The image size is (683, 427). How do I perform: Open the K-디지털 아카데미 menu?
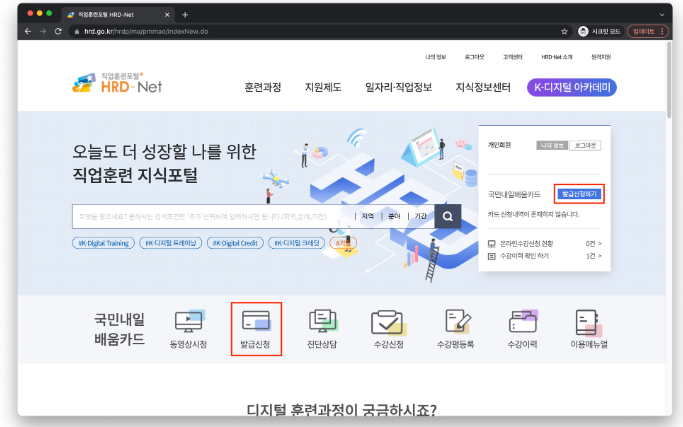(572, 87)
